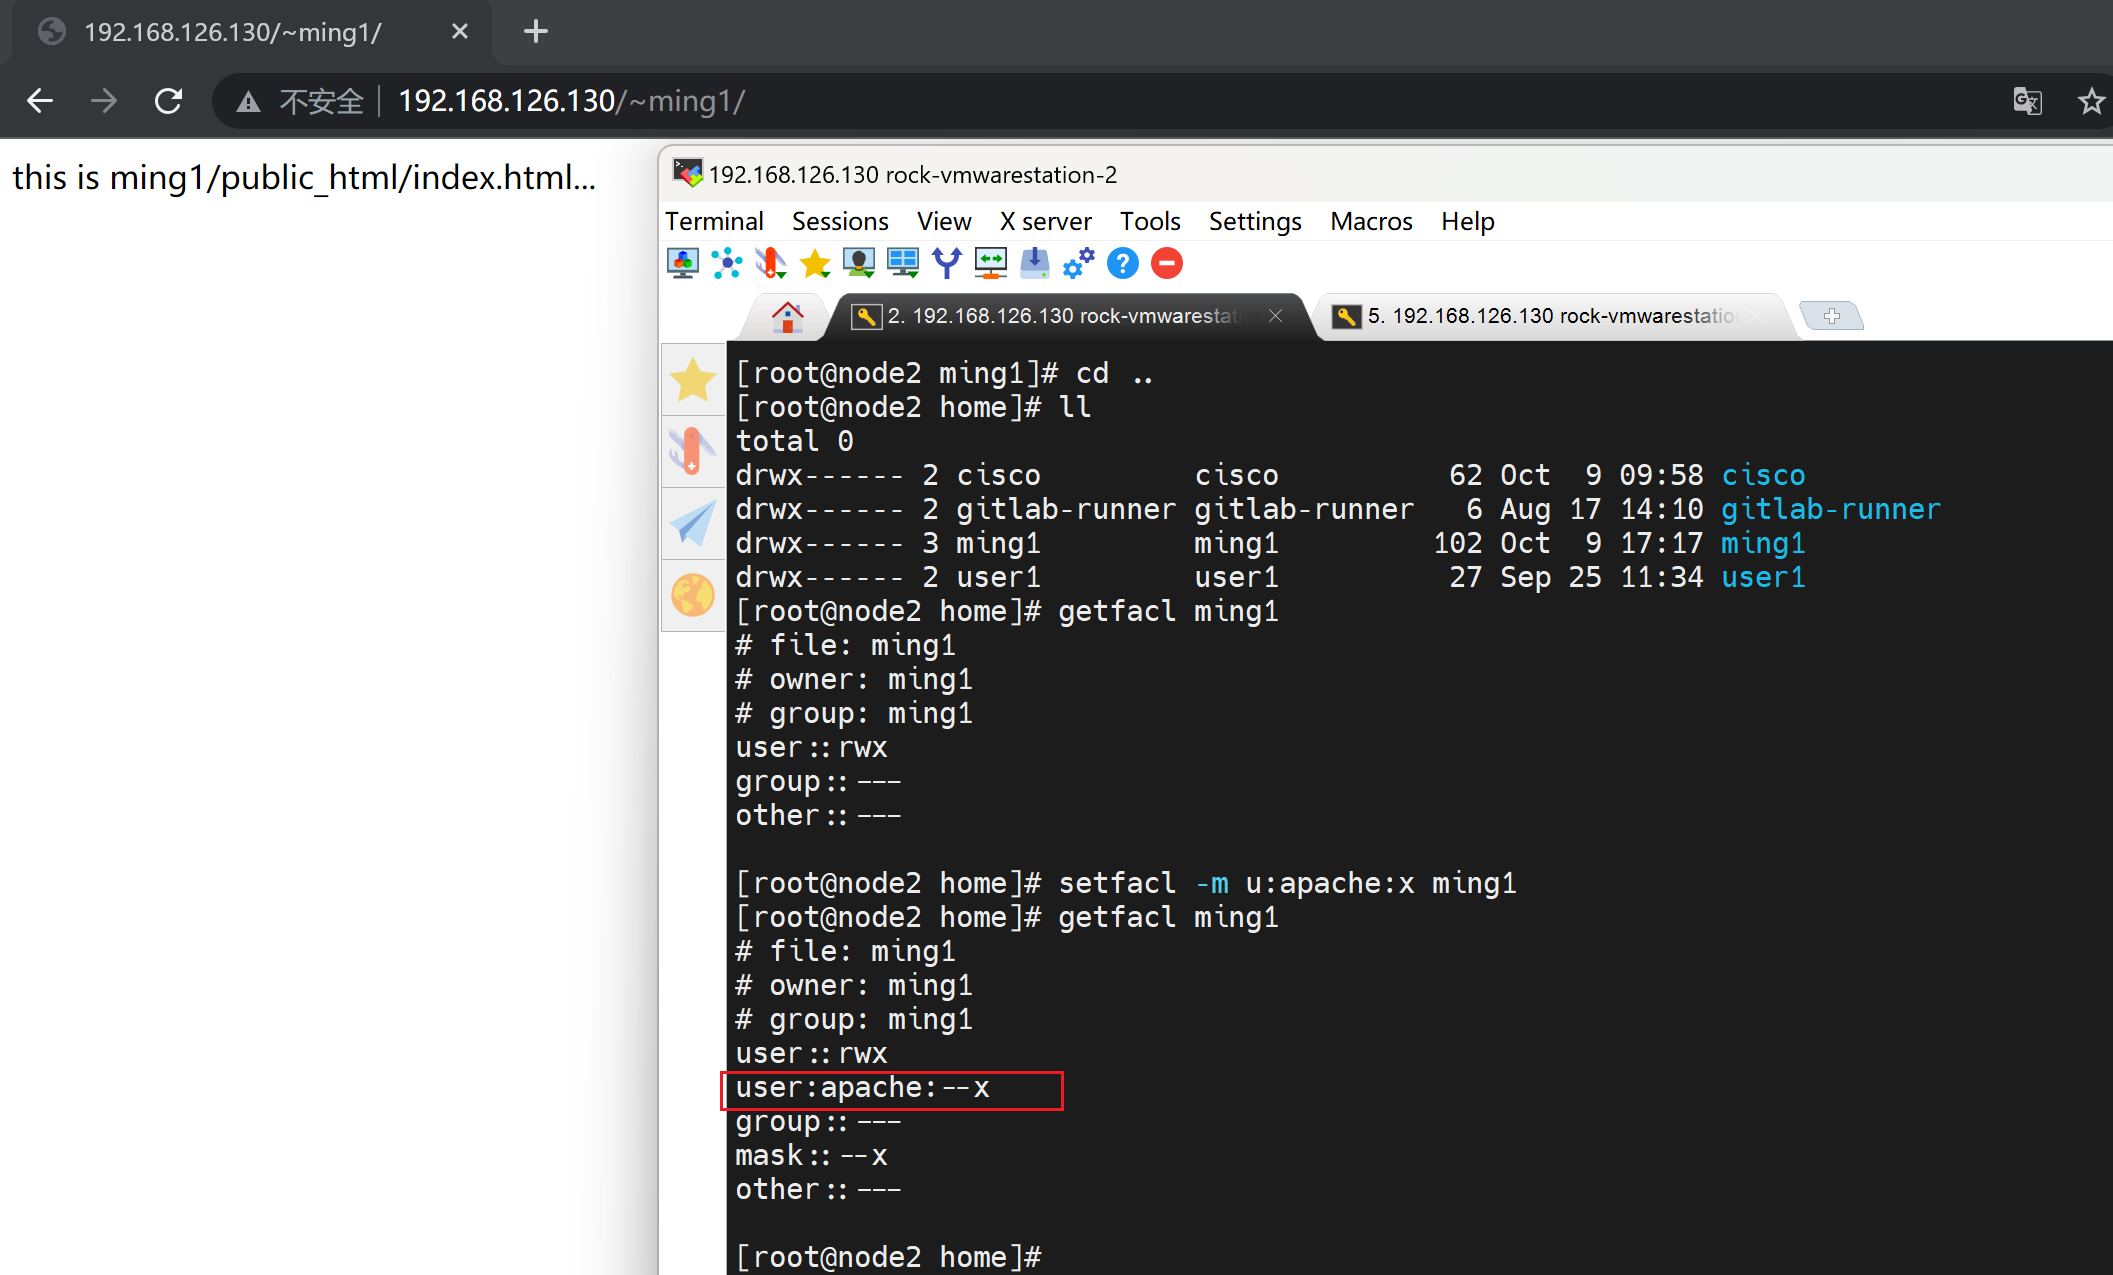Click the browser address bar URL

571,101
